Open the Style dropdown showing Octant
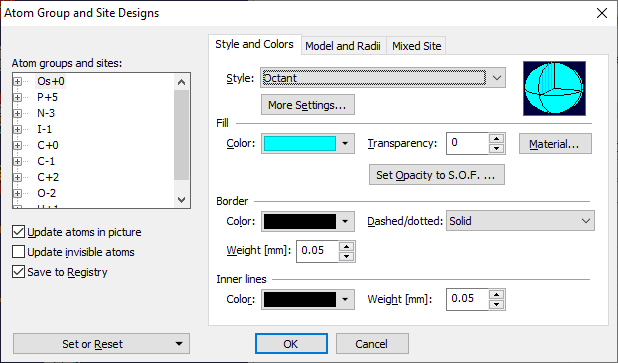This screenshot has width=618, height=363. click(x=383, y=78)
